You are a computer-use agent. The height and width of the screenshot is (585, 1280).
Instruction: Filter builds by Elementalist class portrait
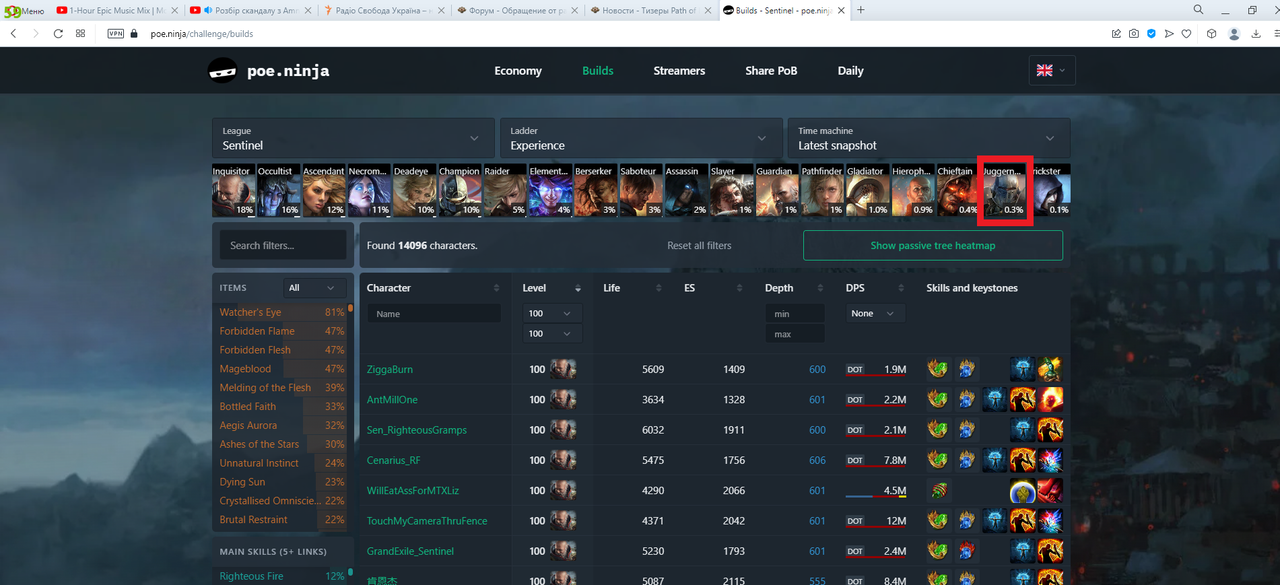point(550,190)
